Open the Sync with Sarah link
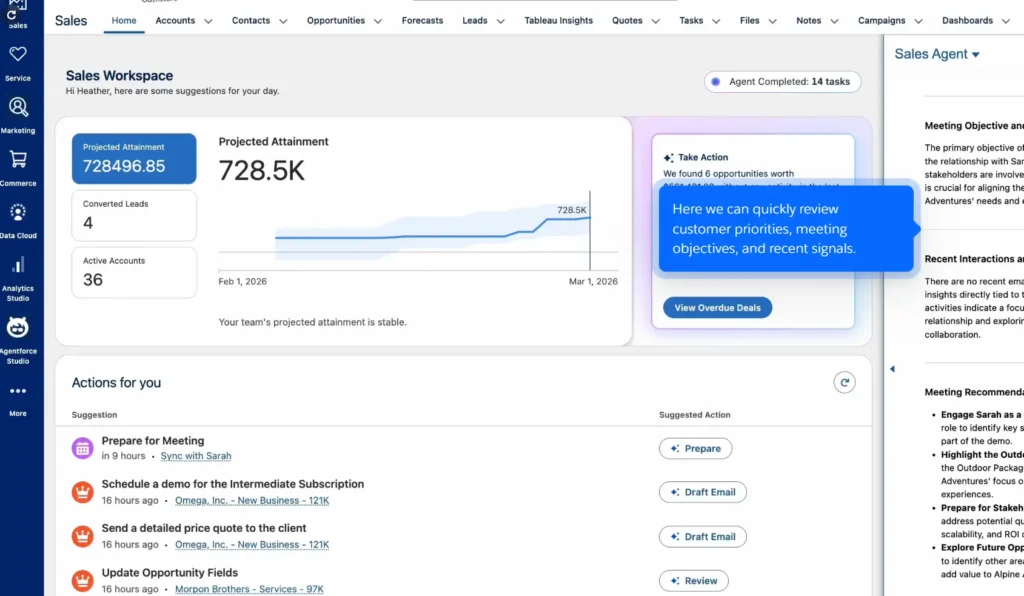The width and height of the screenshot is (1024, 596). [195, 455]
